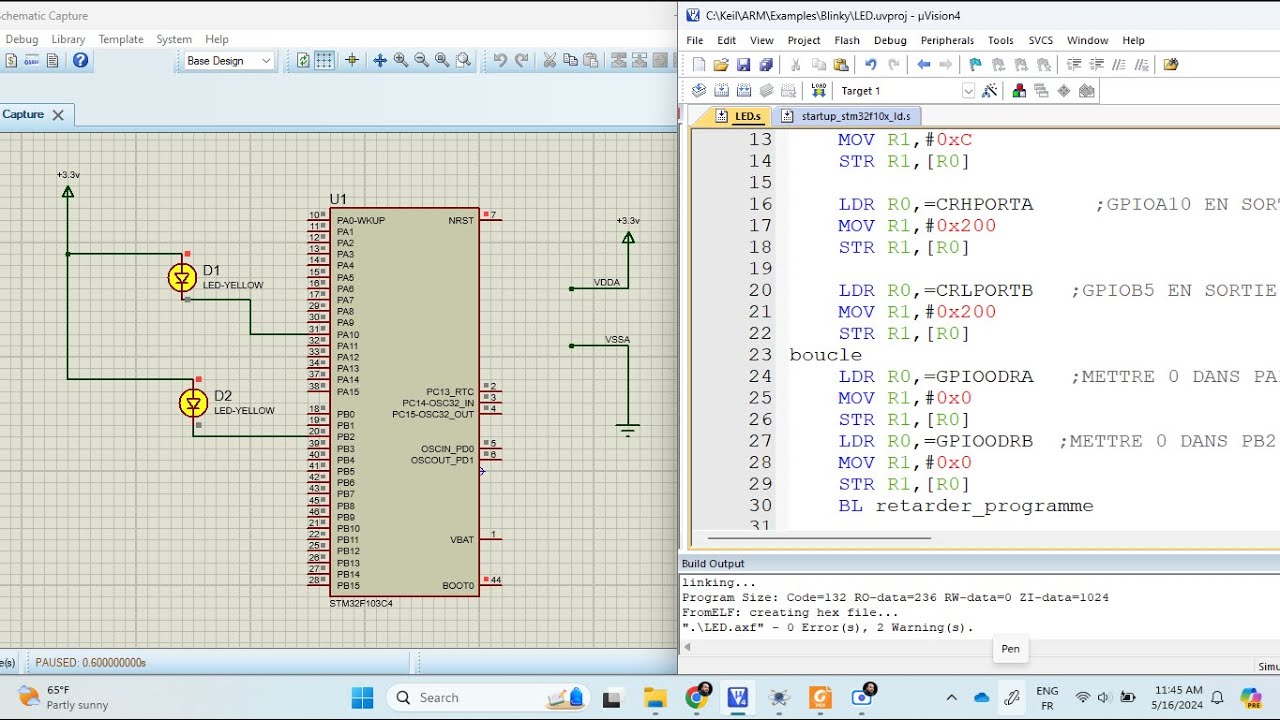
Task: Click the STM32F103C4 U1 chip body
Action: [404, 403]
